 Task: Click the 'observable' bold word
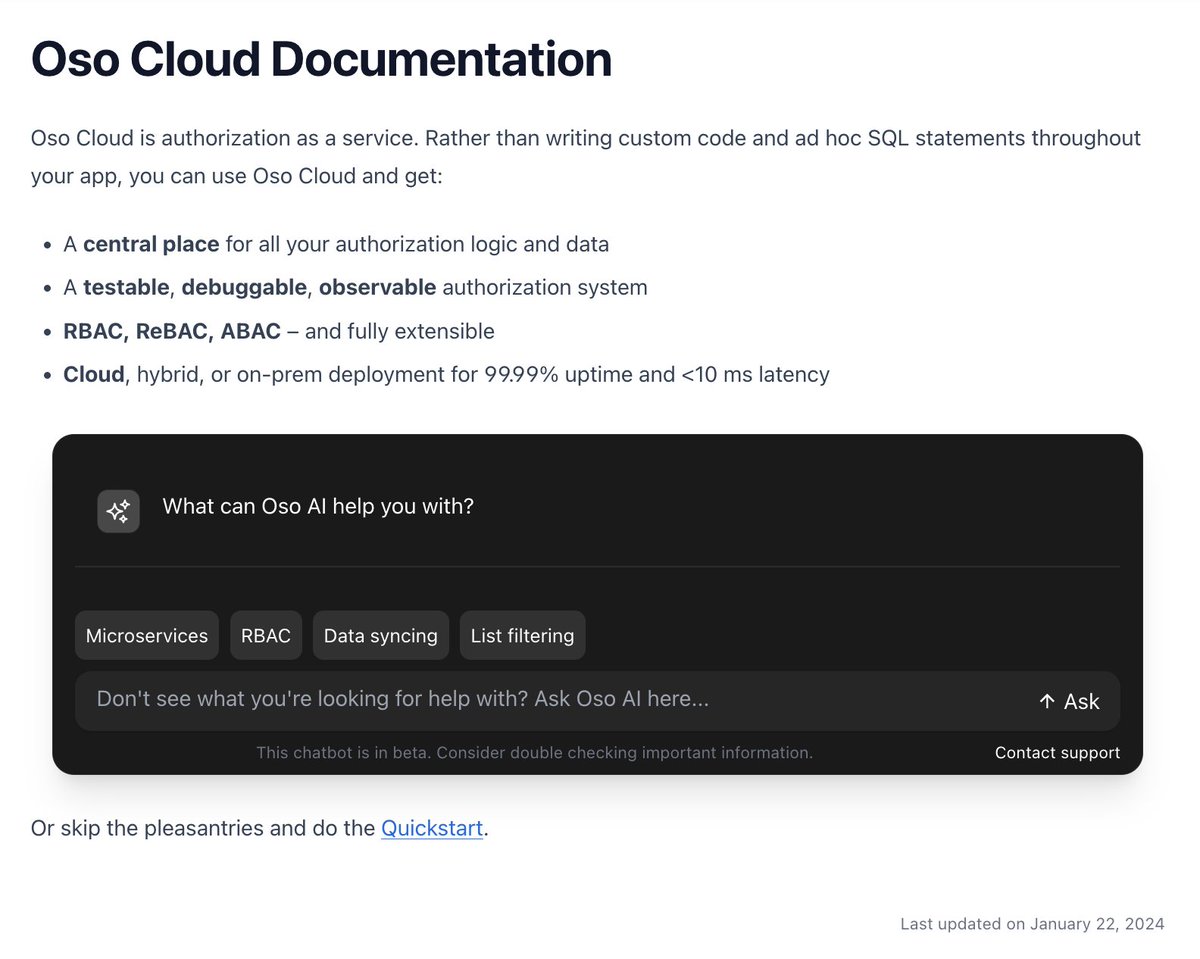pyautogui.click(x=377, y=288)
